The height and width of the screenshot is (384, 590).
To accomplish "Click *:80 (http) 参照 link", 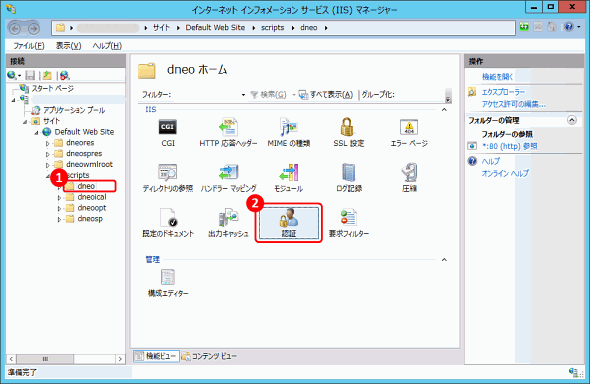I will pos(510,146).
